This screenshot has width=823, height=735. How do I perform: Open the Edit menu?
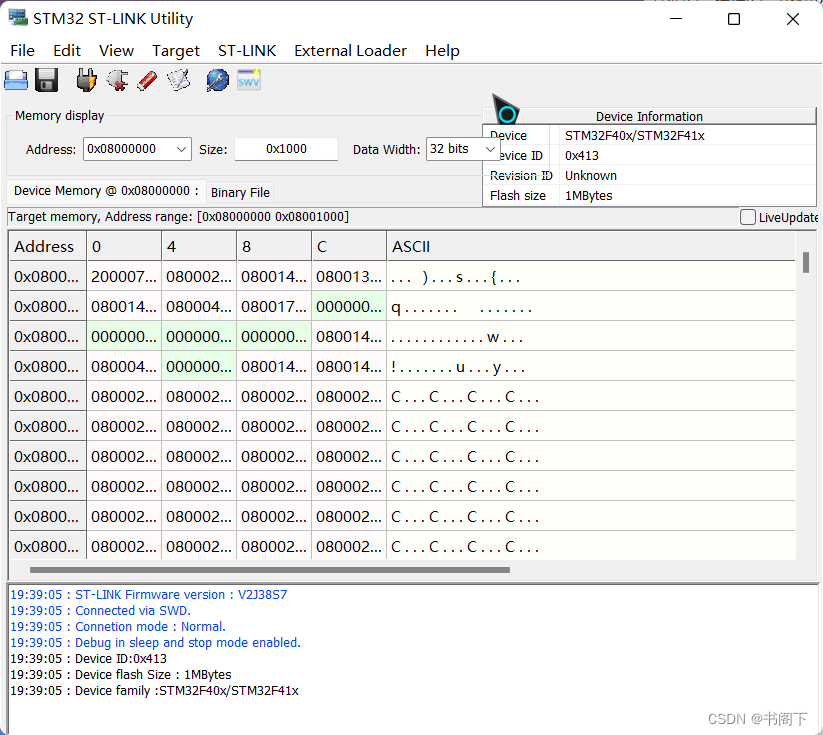pyautogui.click(x=67, y=51)
